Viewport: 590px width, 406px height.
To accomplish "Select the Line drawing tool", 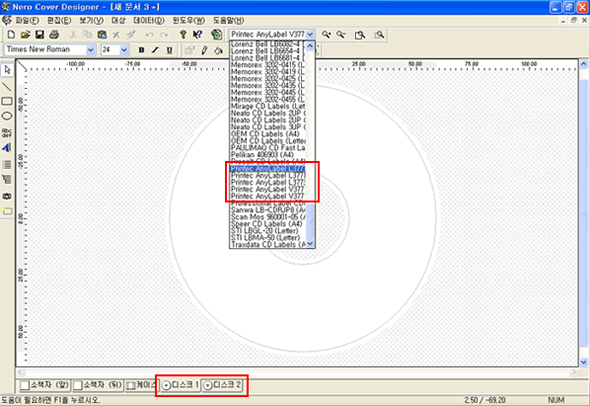I will 7,87.
